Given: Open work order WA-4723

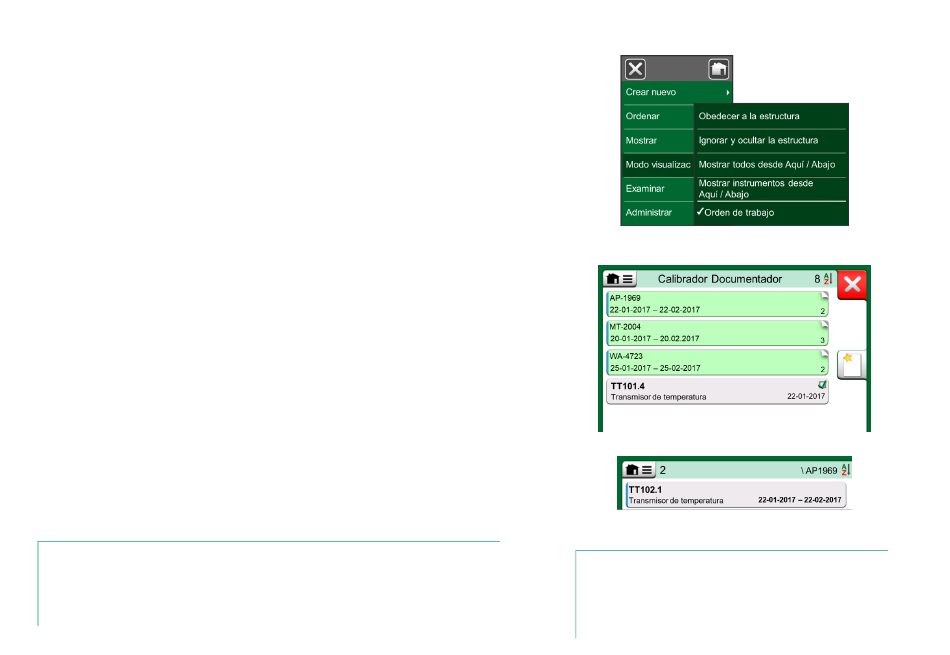Looking at the screenshot, I should point(717,362).
